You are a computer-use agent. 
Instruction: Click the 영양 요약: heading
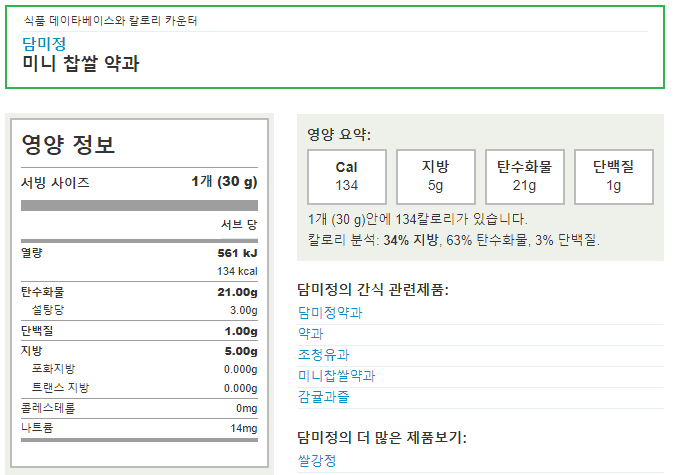click(339, 134)
